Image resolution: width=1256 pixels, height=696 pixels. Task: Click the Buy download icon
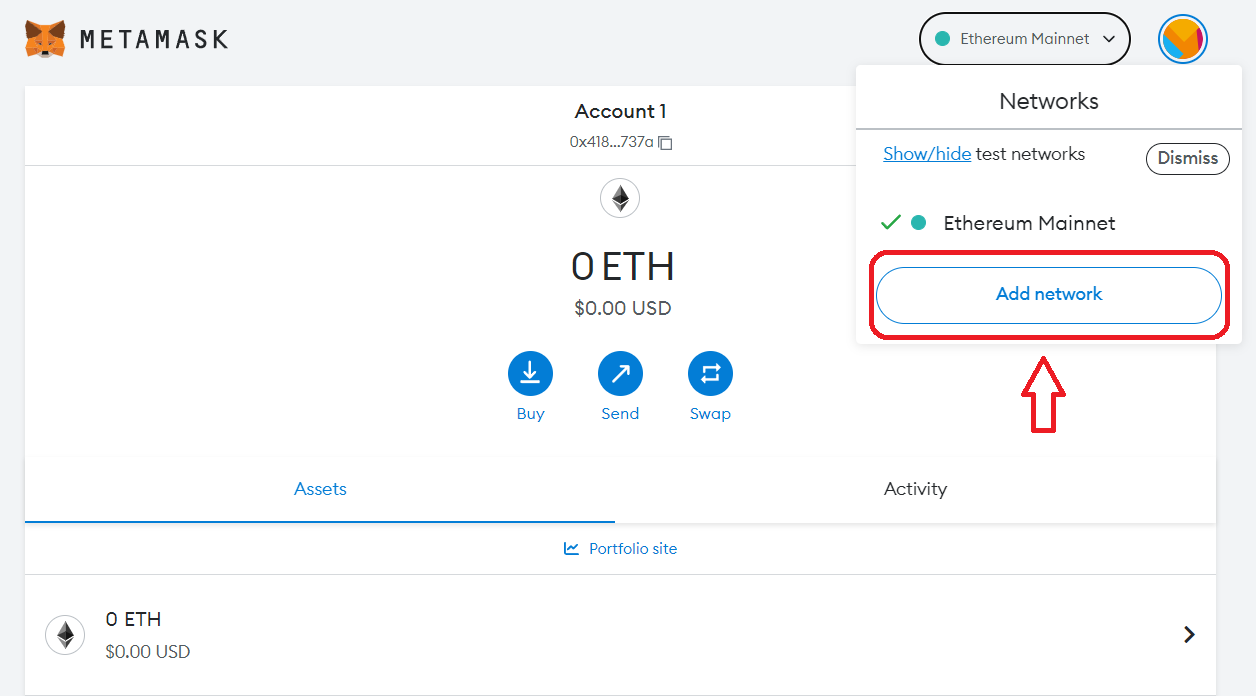[x=530, y=374]
